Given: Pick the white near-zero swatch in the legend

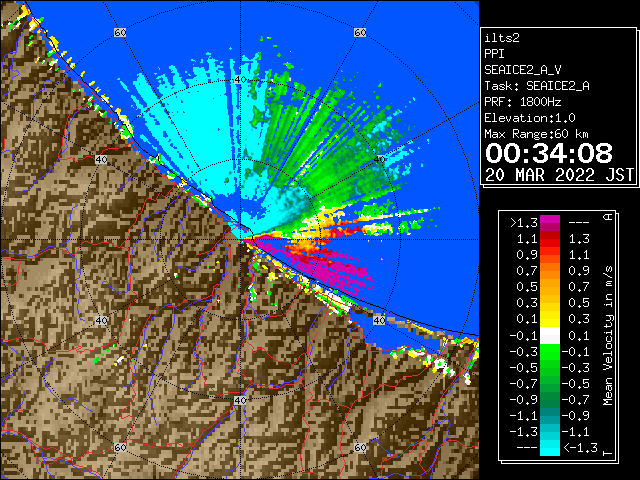Looking at the screenshot, I should (550, 336).
